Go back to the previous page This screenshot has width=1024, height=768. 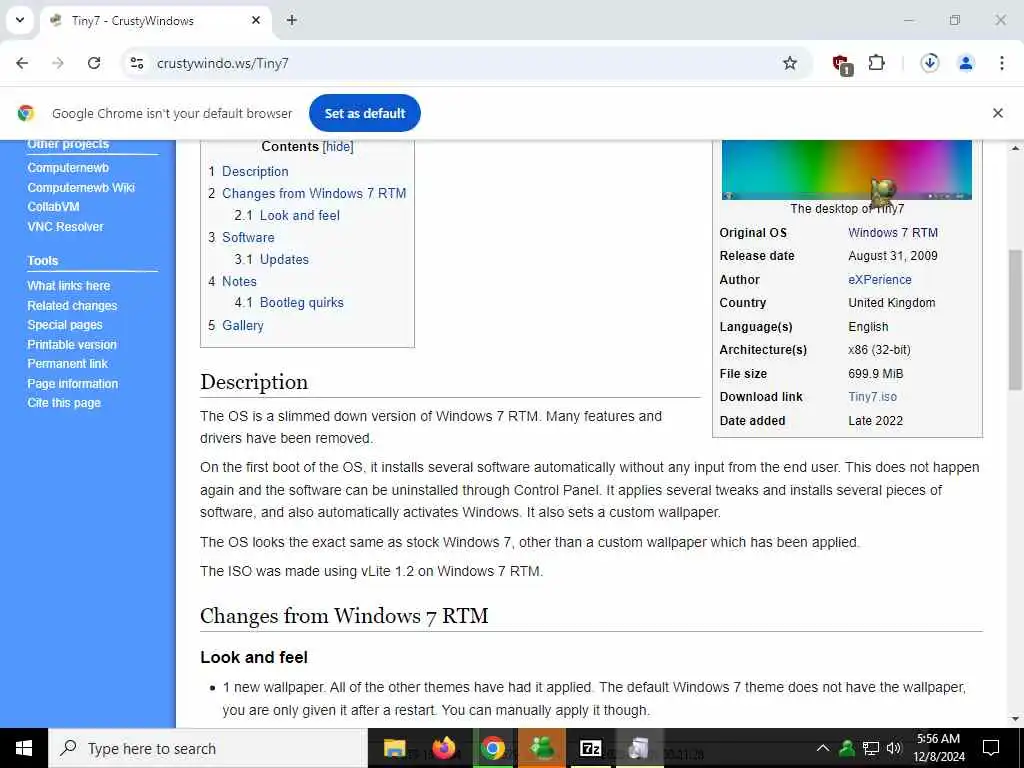click(22, 63)
